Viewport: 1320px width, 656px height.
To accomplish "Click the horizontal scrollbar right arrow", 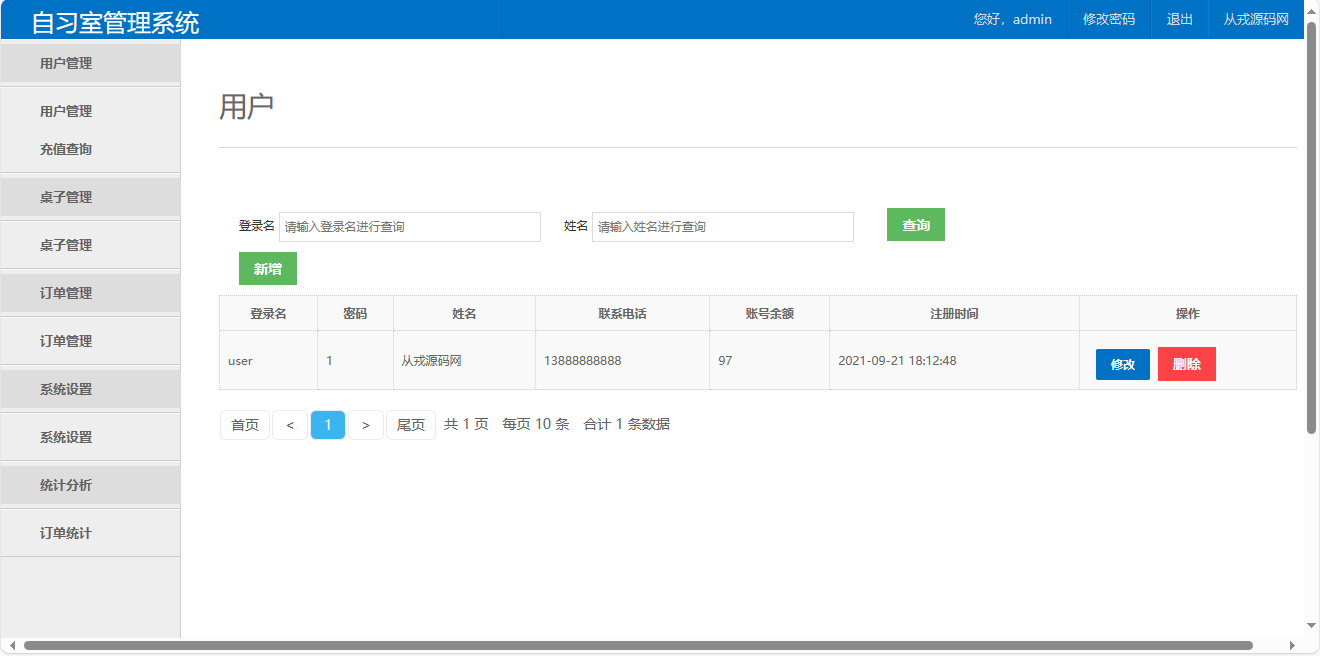I will [1292, 646].
